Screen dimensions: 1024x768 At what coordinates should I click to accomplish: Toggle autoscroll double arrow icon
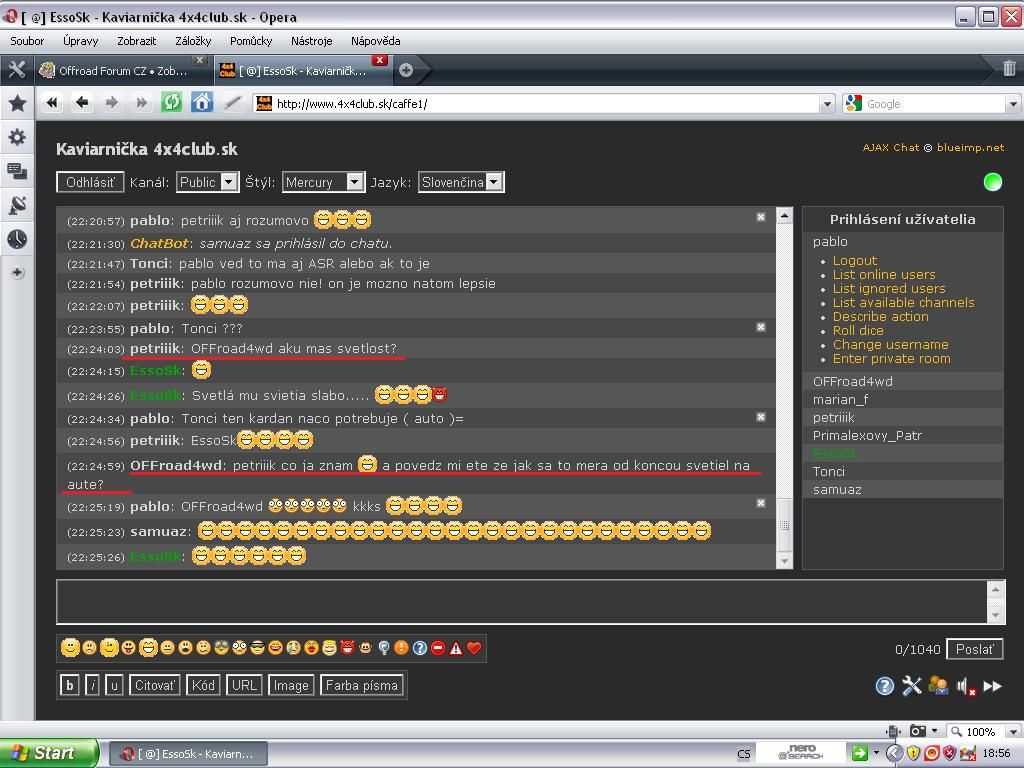point(993,686)
